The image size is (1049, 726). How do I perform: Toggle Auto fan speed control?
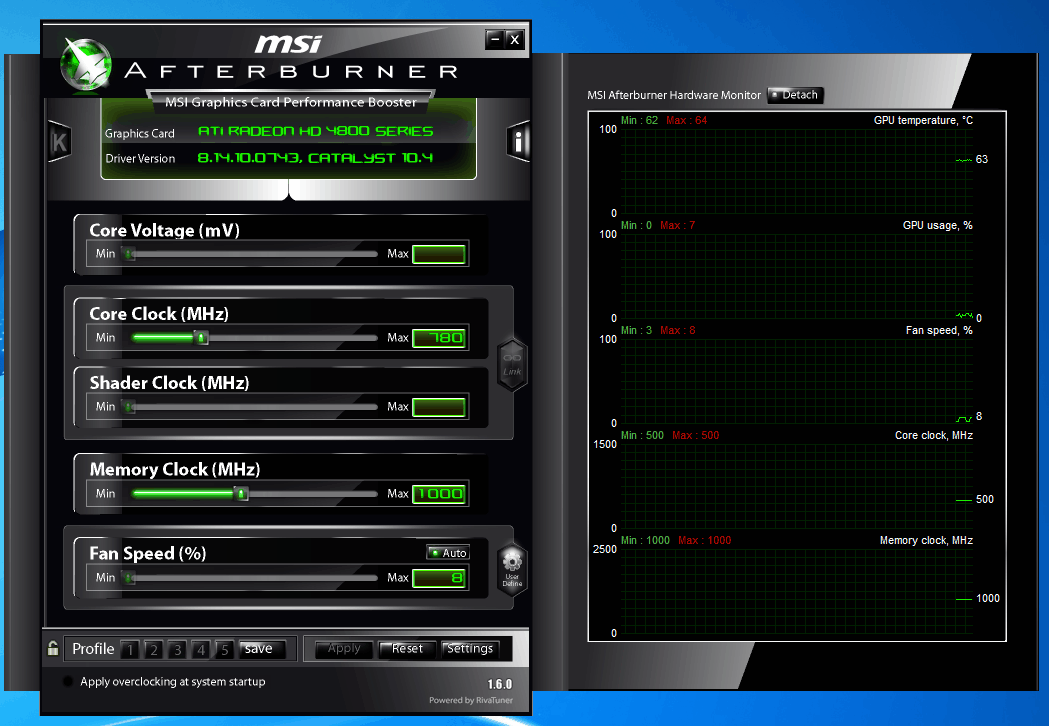448,553
